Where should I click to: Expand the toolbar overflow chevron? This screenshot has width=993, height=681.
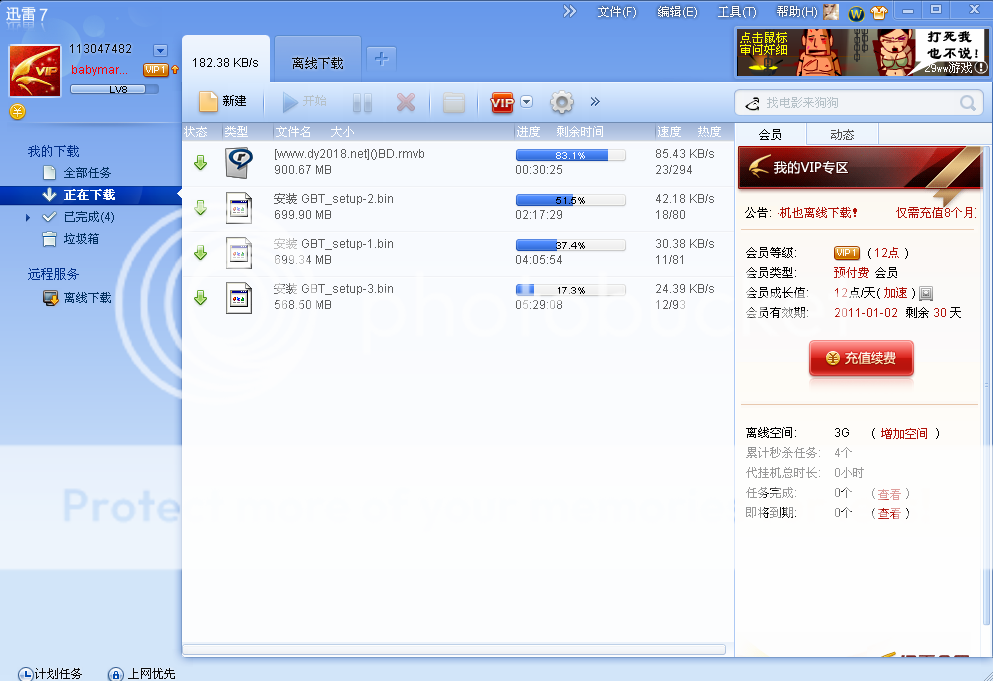[x=595, y=102]
